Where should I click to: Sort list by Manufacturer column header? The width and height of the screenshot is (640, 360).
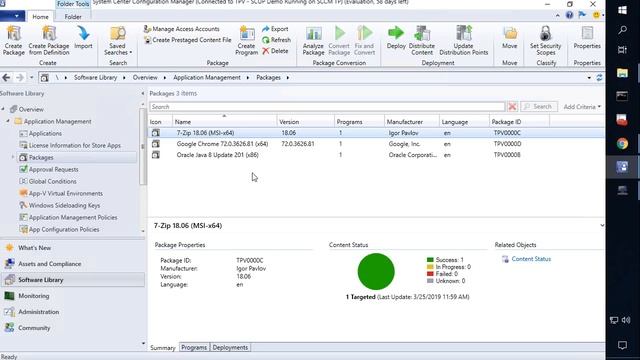click(411, 122)
